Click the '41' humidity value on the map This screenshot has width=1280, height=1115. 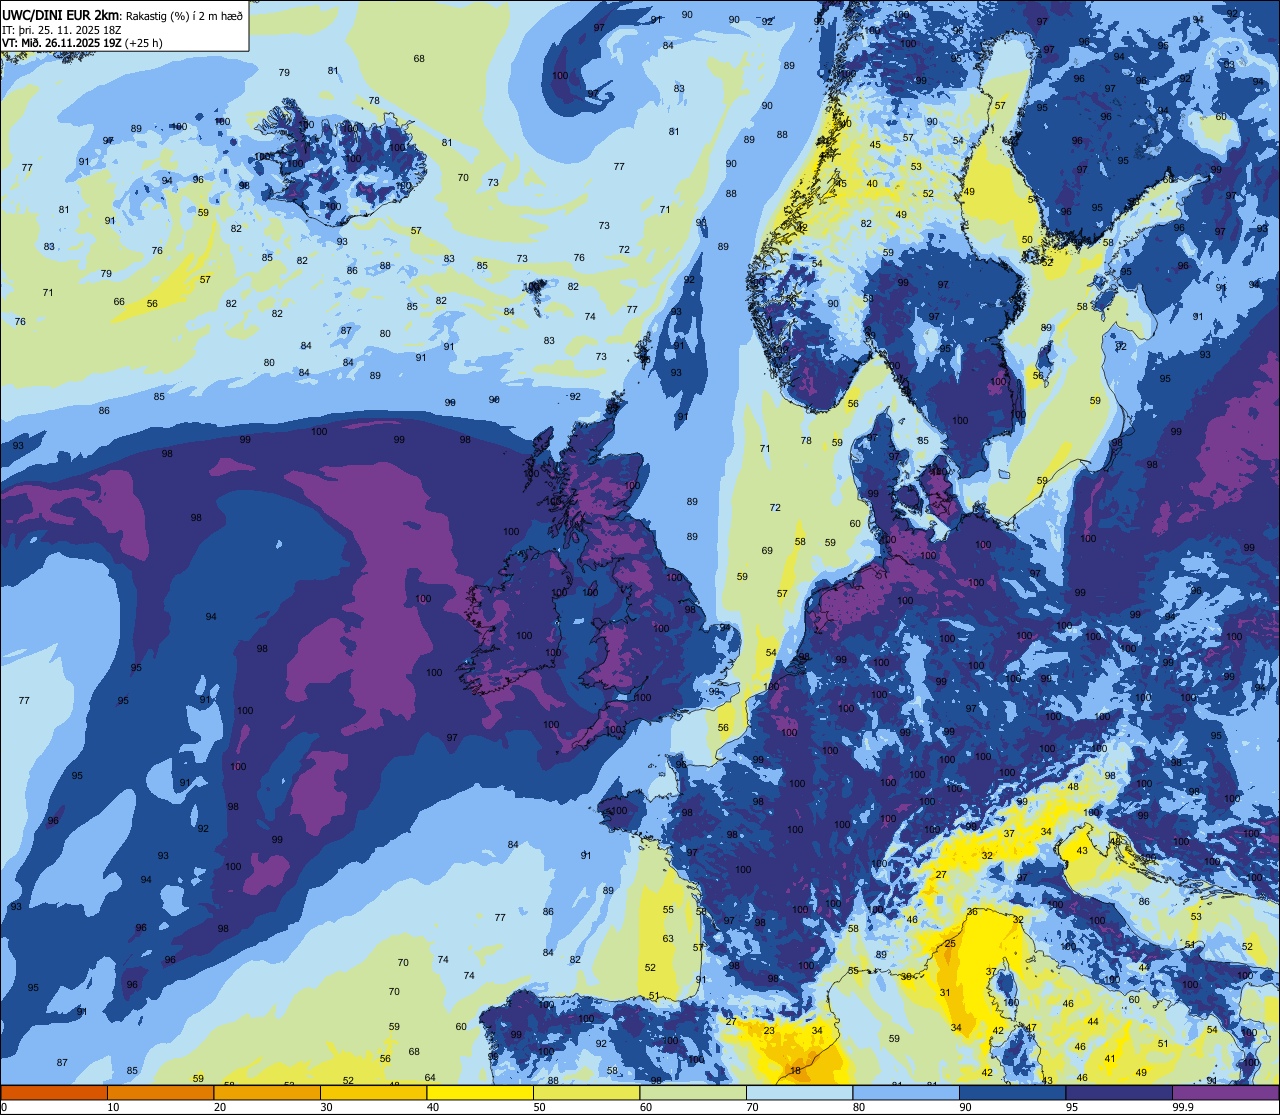tap(1110, 1058)
